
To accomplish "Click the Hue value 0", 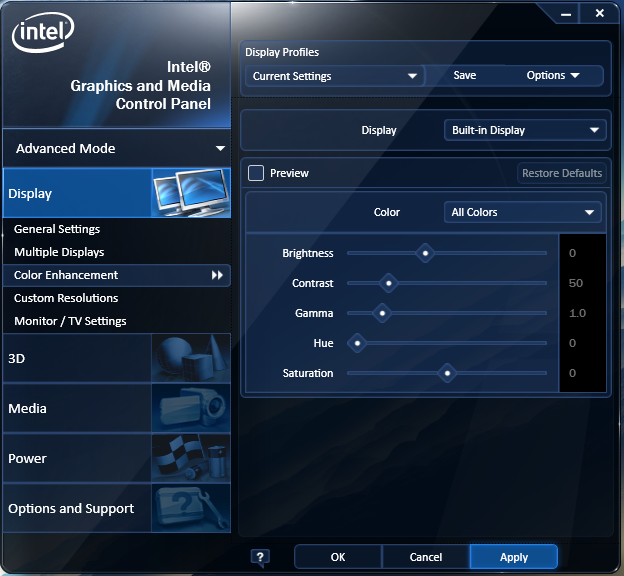I will 572,343.
